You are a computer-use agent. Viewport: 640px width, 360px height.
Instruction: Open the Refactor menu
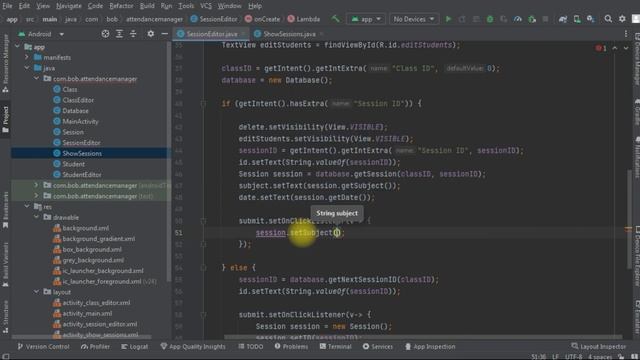121,6
